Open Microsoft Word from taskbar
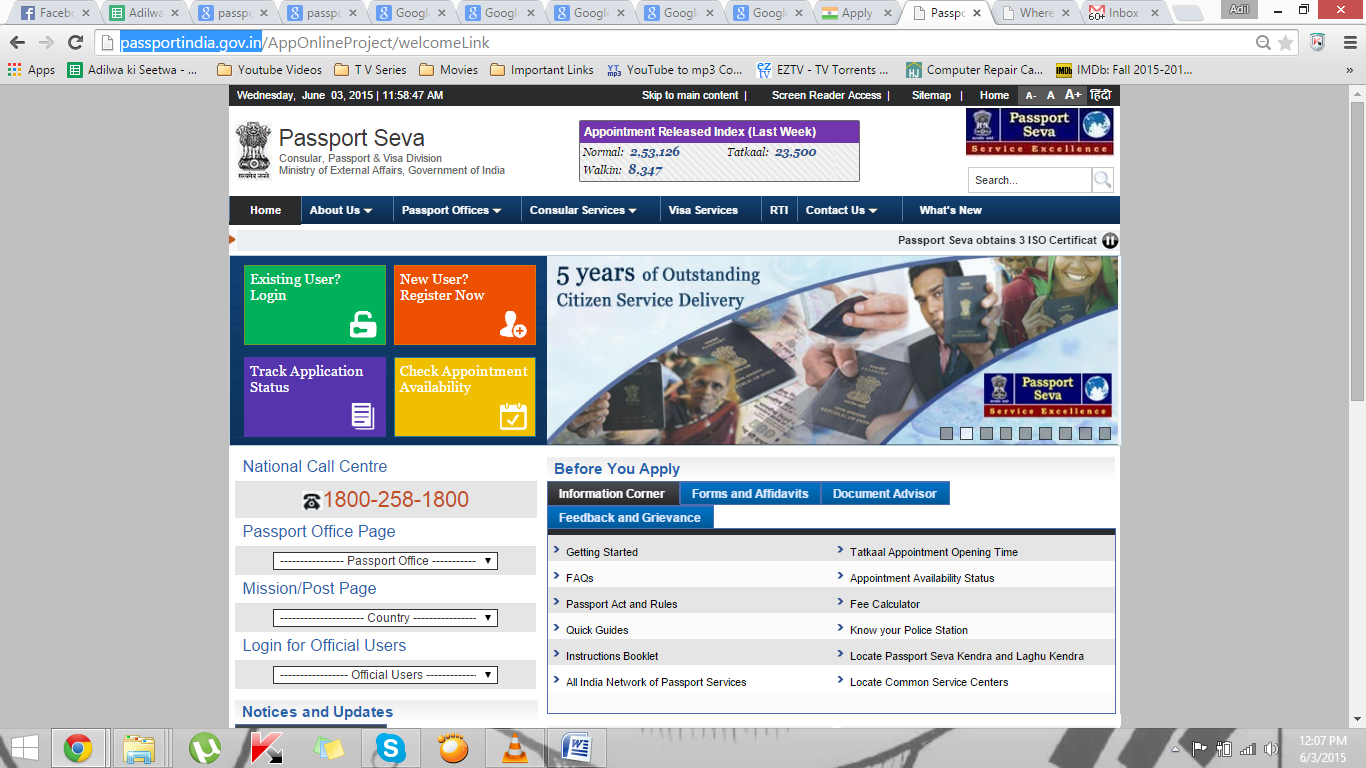The height and width of the screenshot is (768, 1366). point(577,748)
